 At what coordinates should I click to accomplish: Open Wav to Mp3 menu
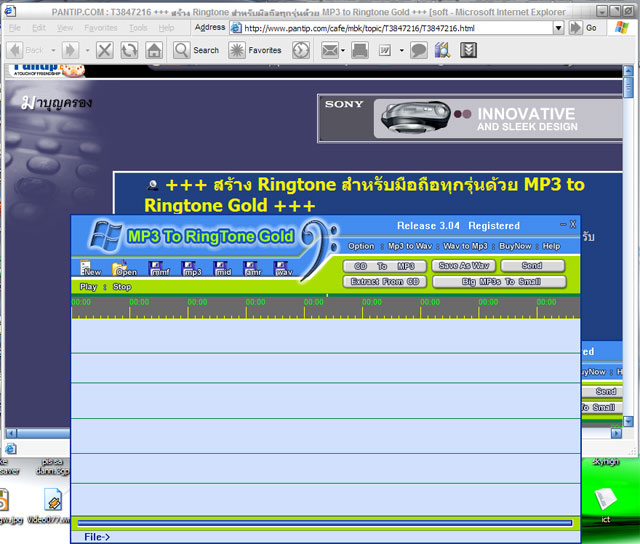coord(465,246)
